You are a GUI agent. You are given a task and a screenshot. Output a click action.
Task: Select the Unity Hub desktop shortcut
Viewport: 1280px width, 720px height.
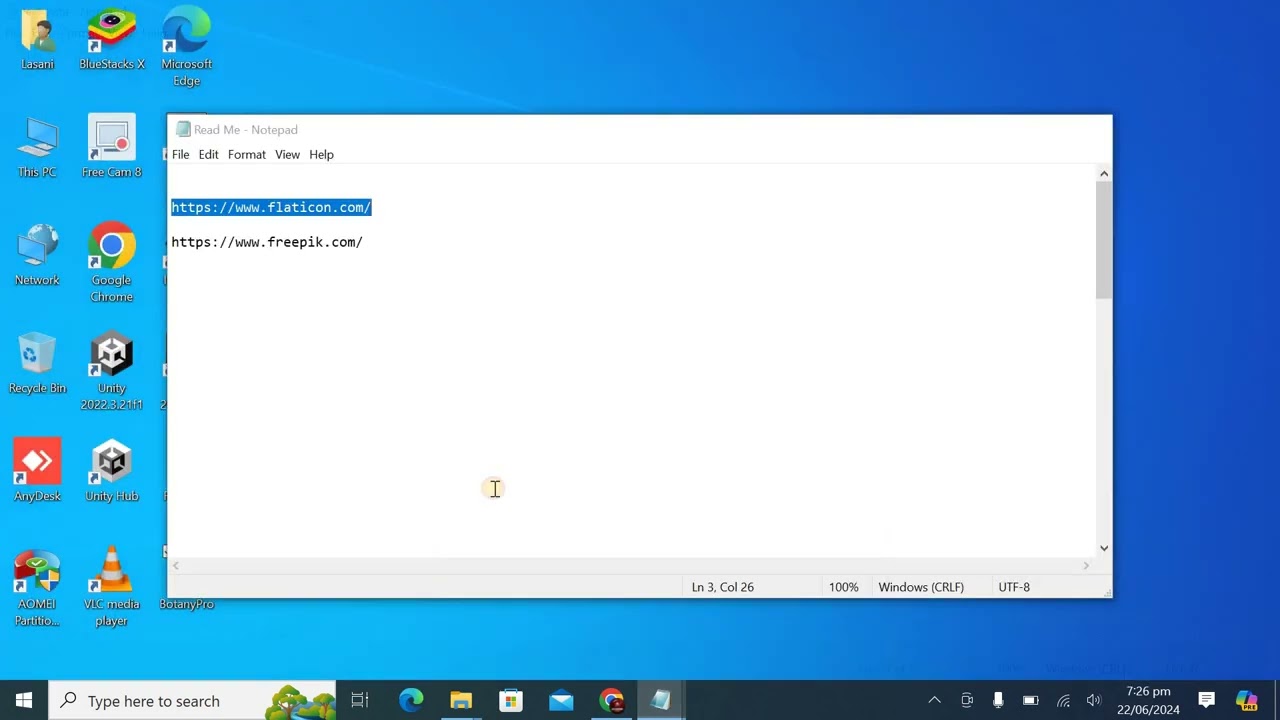[x=112, y=472]
